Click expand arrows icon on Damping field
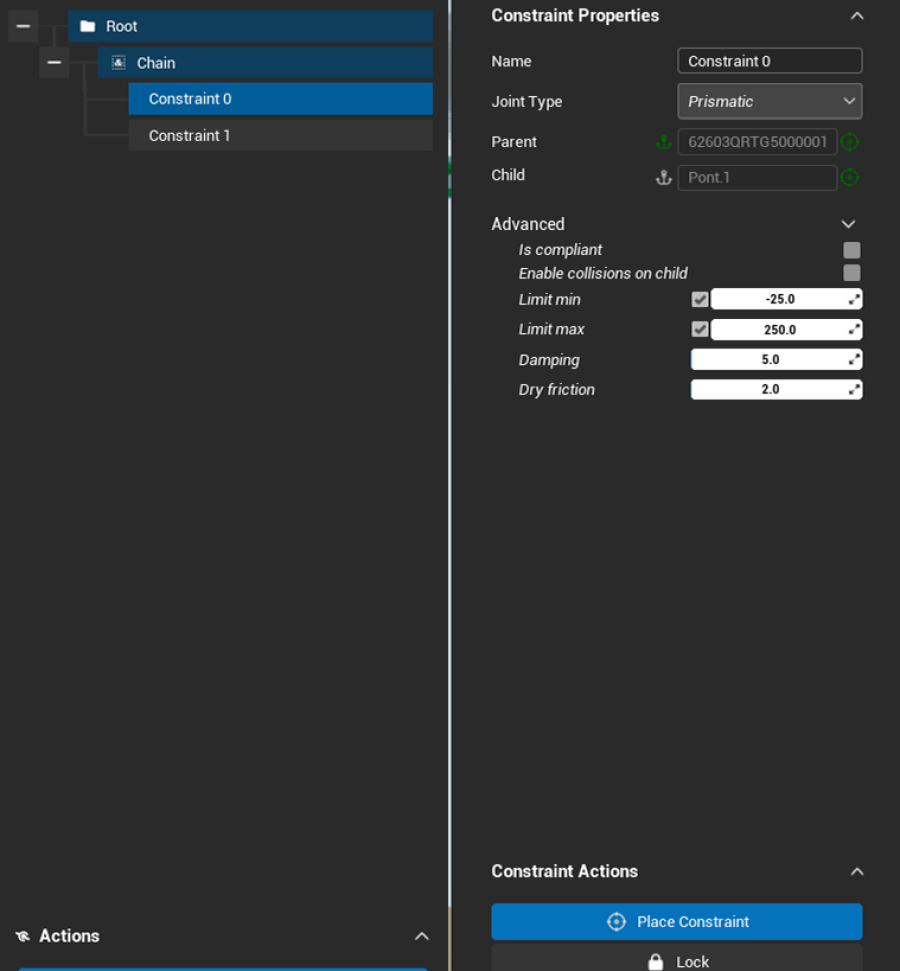900x971 pixels. (x=854, y=360)
